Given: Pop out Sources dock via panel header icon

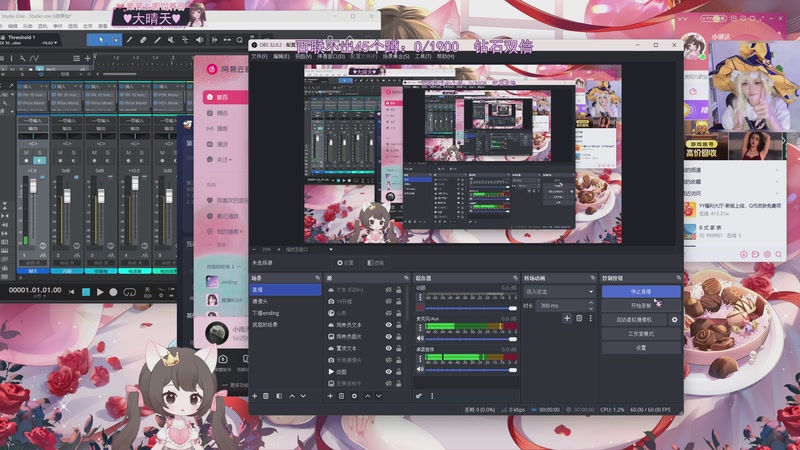Looking at the screenshot, I should 406,278.
